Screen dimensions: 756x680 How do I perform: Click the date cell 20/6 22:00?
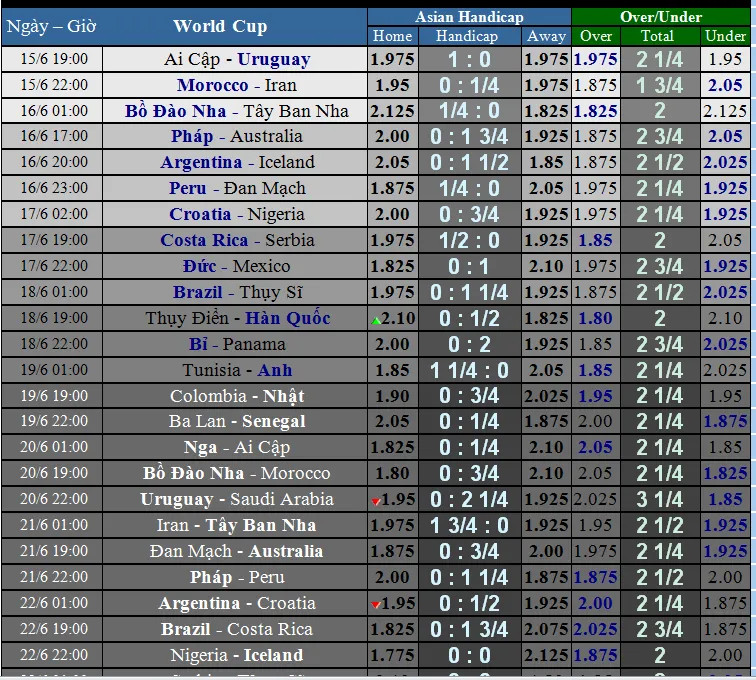point(54,500)
